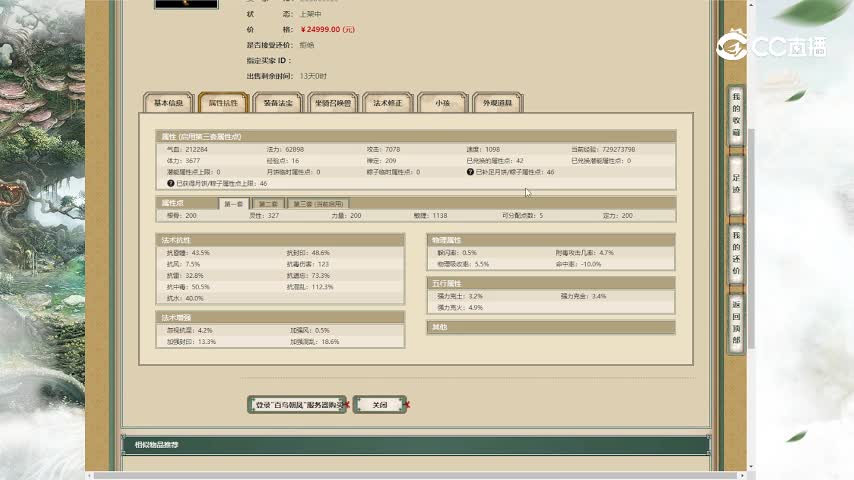
Task: Click the horizontal page scrollbar
Action: (x=416, y=476)
